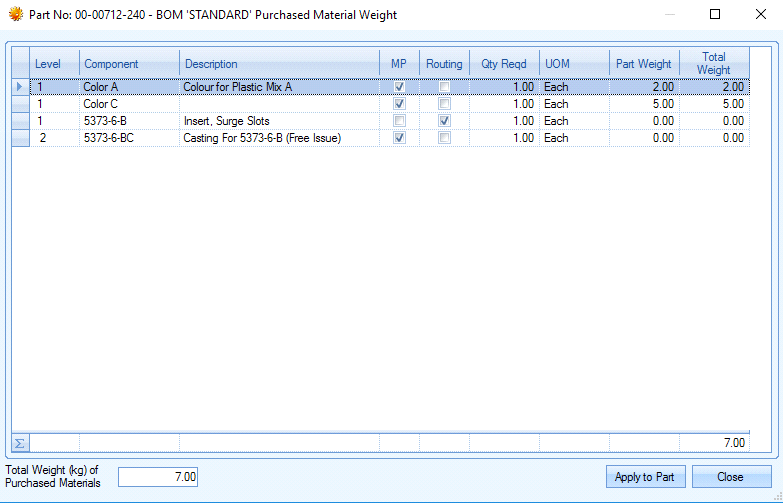Click the Description column header

click(279, 64)
